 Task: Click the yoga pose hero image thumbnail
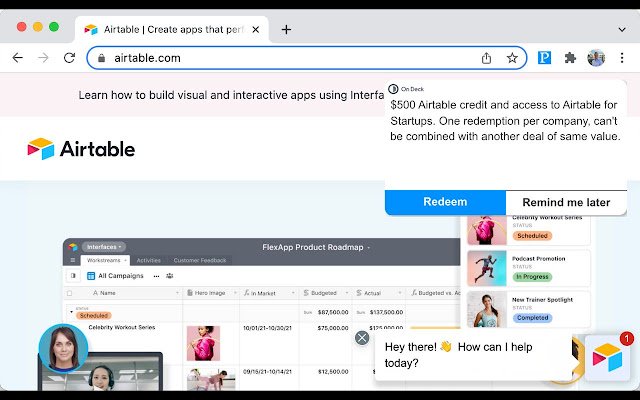tap(211, 380)
